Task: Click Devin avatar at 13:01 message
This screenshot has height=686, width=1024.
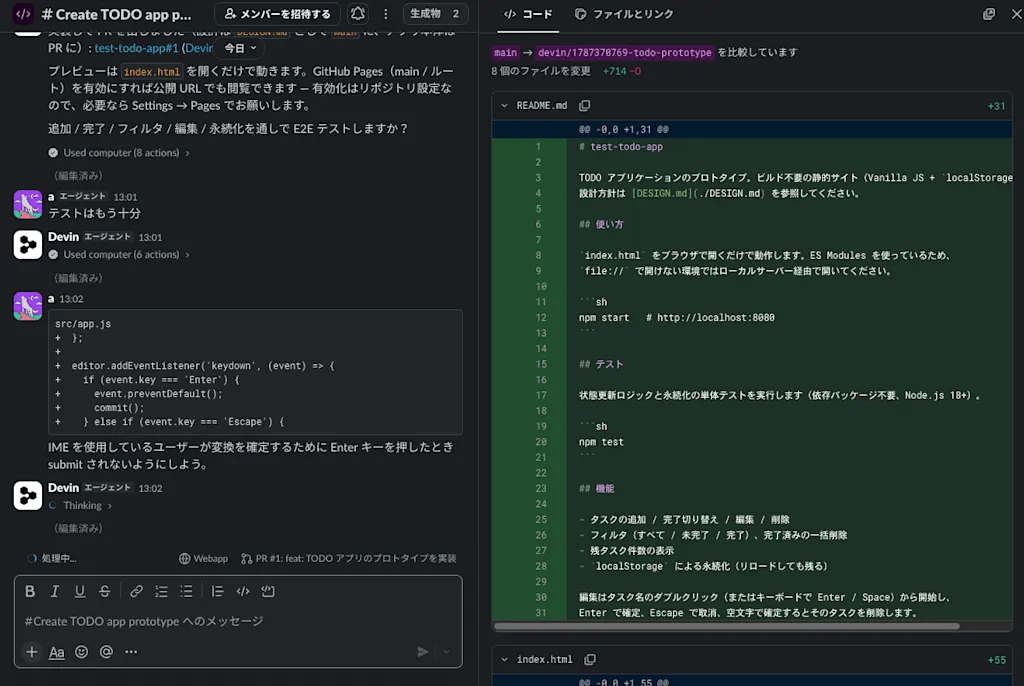Action: click(x=27, y=245)
